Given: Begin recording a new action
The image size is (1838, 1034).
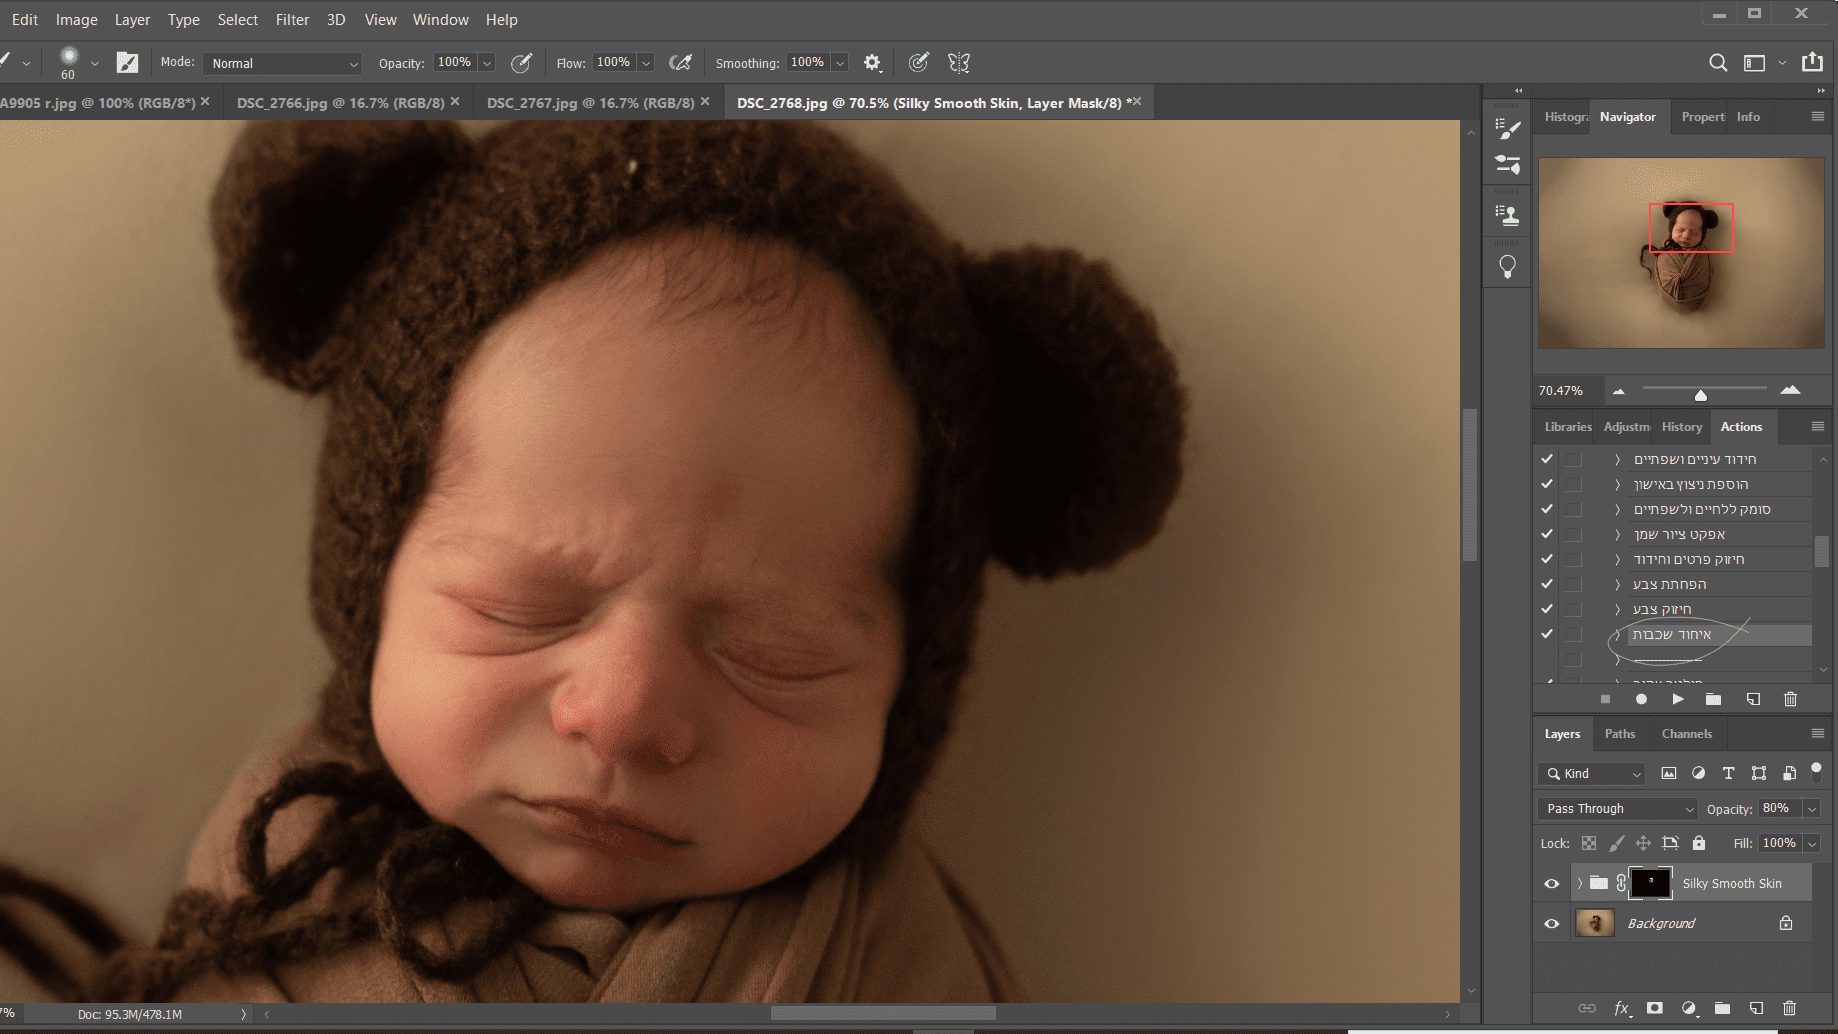Looking at the screenshot, I should 1641,699.
